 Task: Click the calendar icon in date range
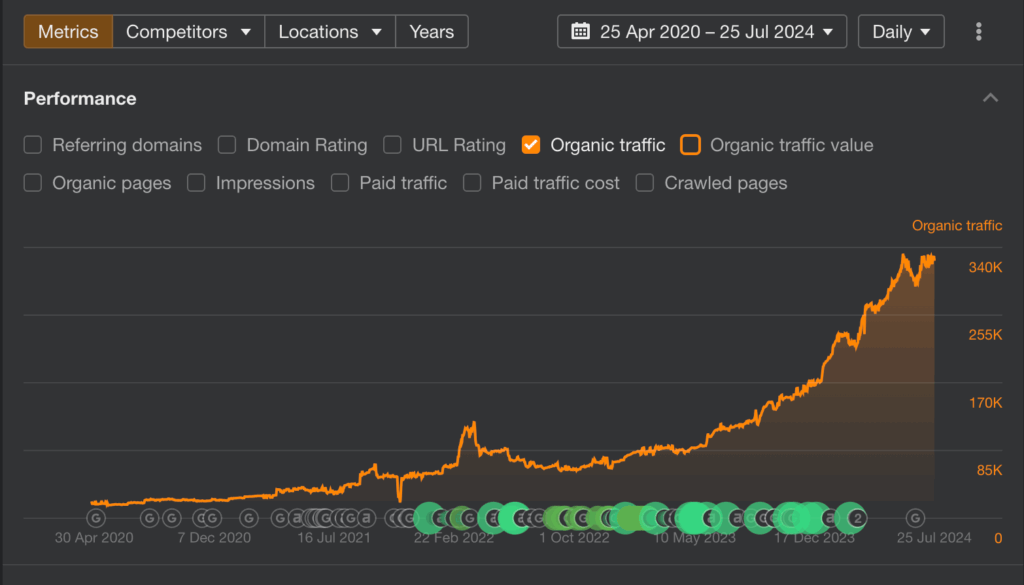(580, 32)
